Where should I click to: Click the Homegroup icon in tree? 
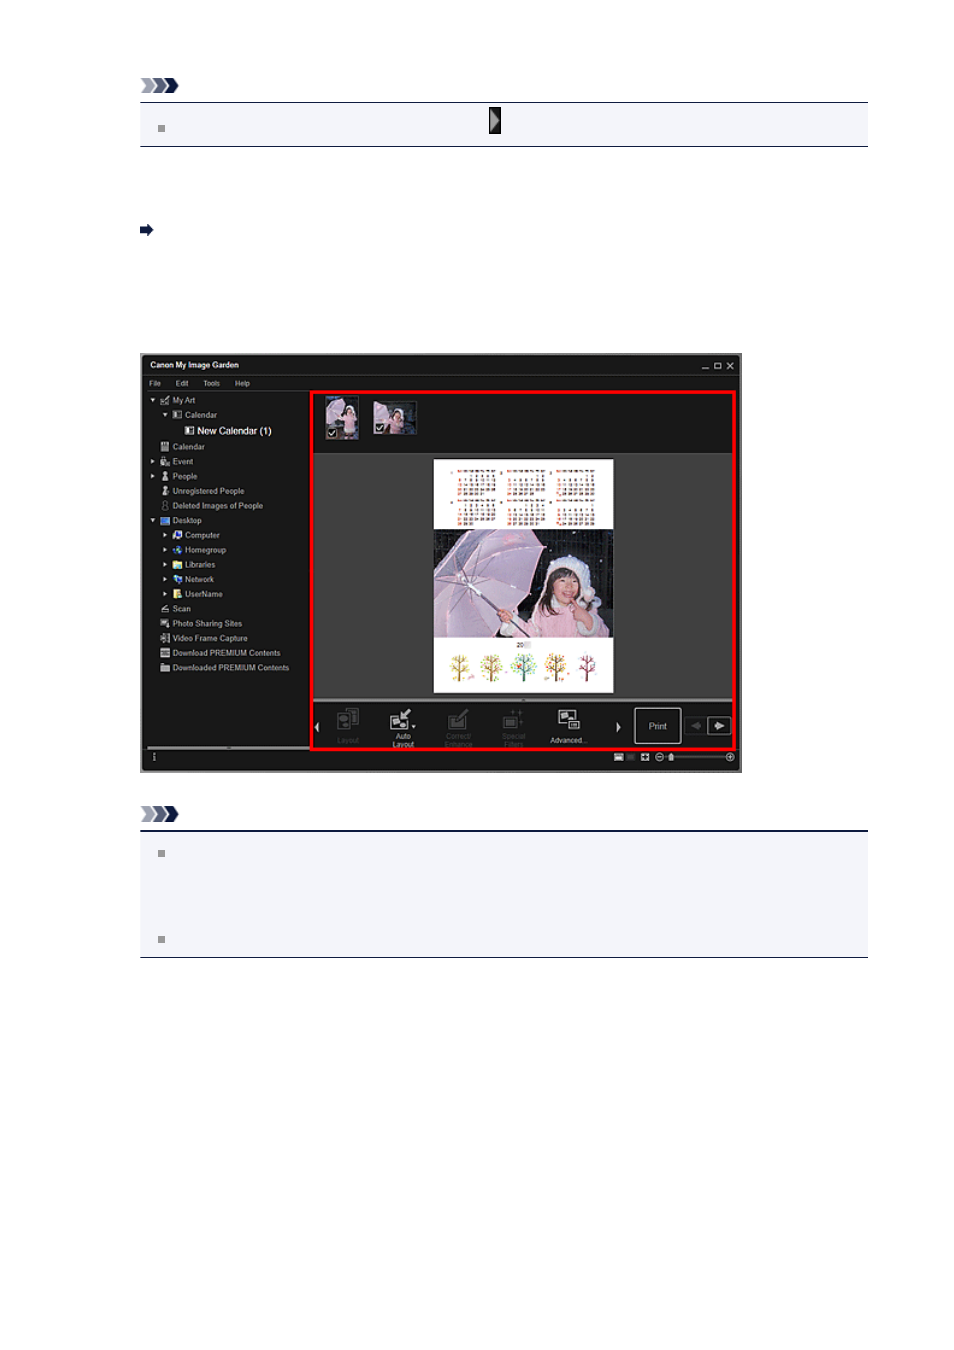[177, 550]
